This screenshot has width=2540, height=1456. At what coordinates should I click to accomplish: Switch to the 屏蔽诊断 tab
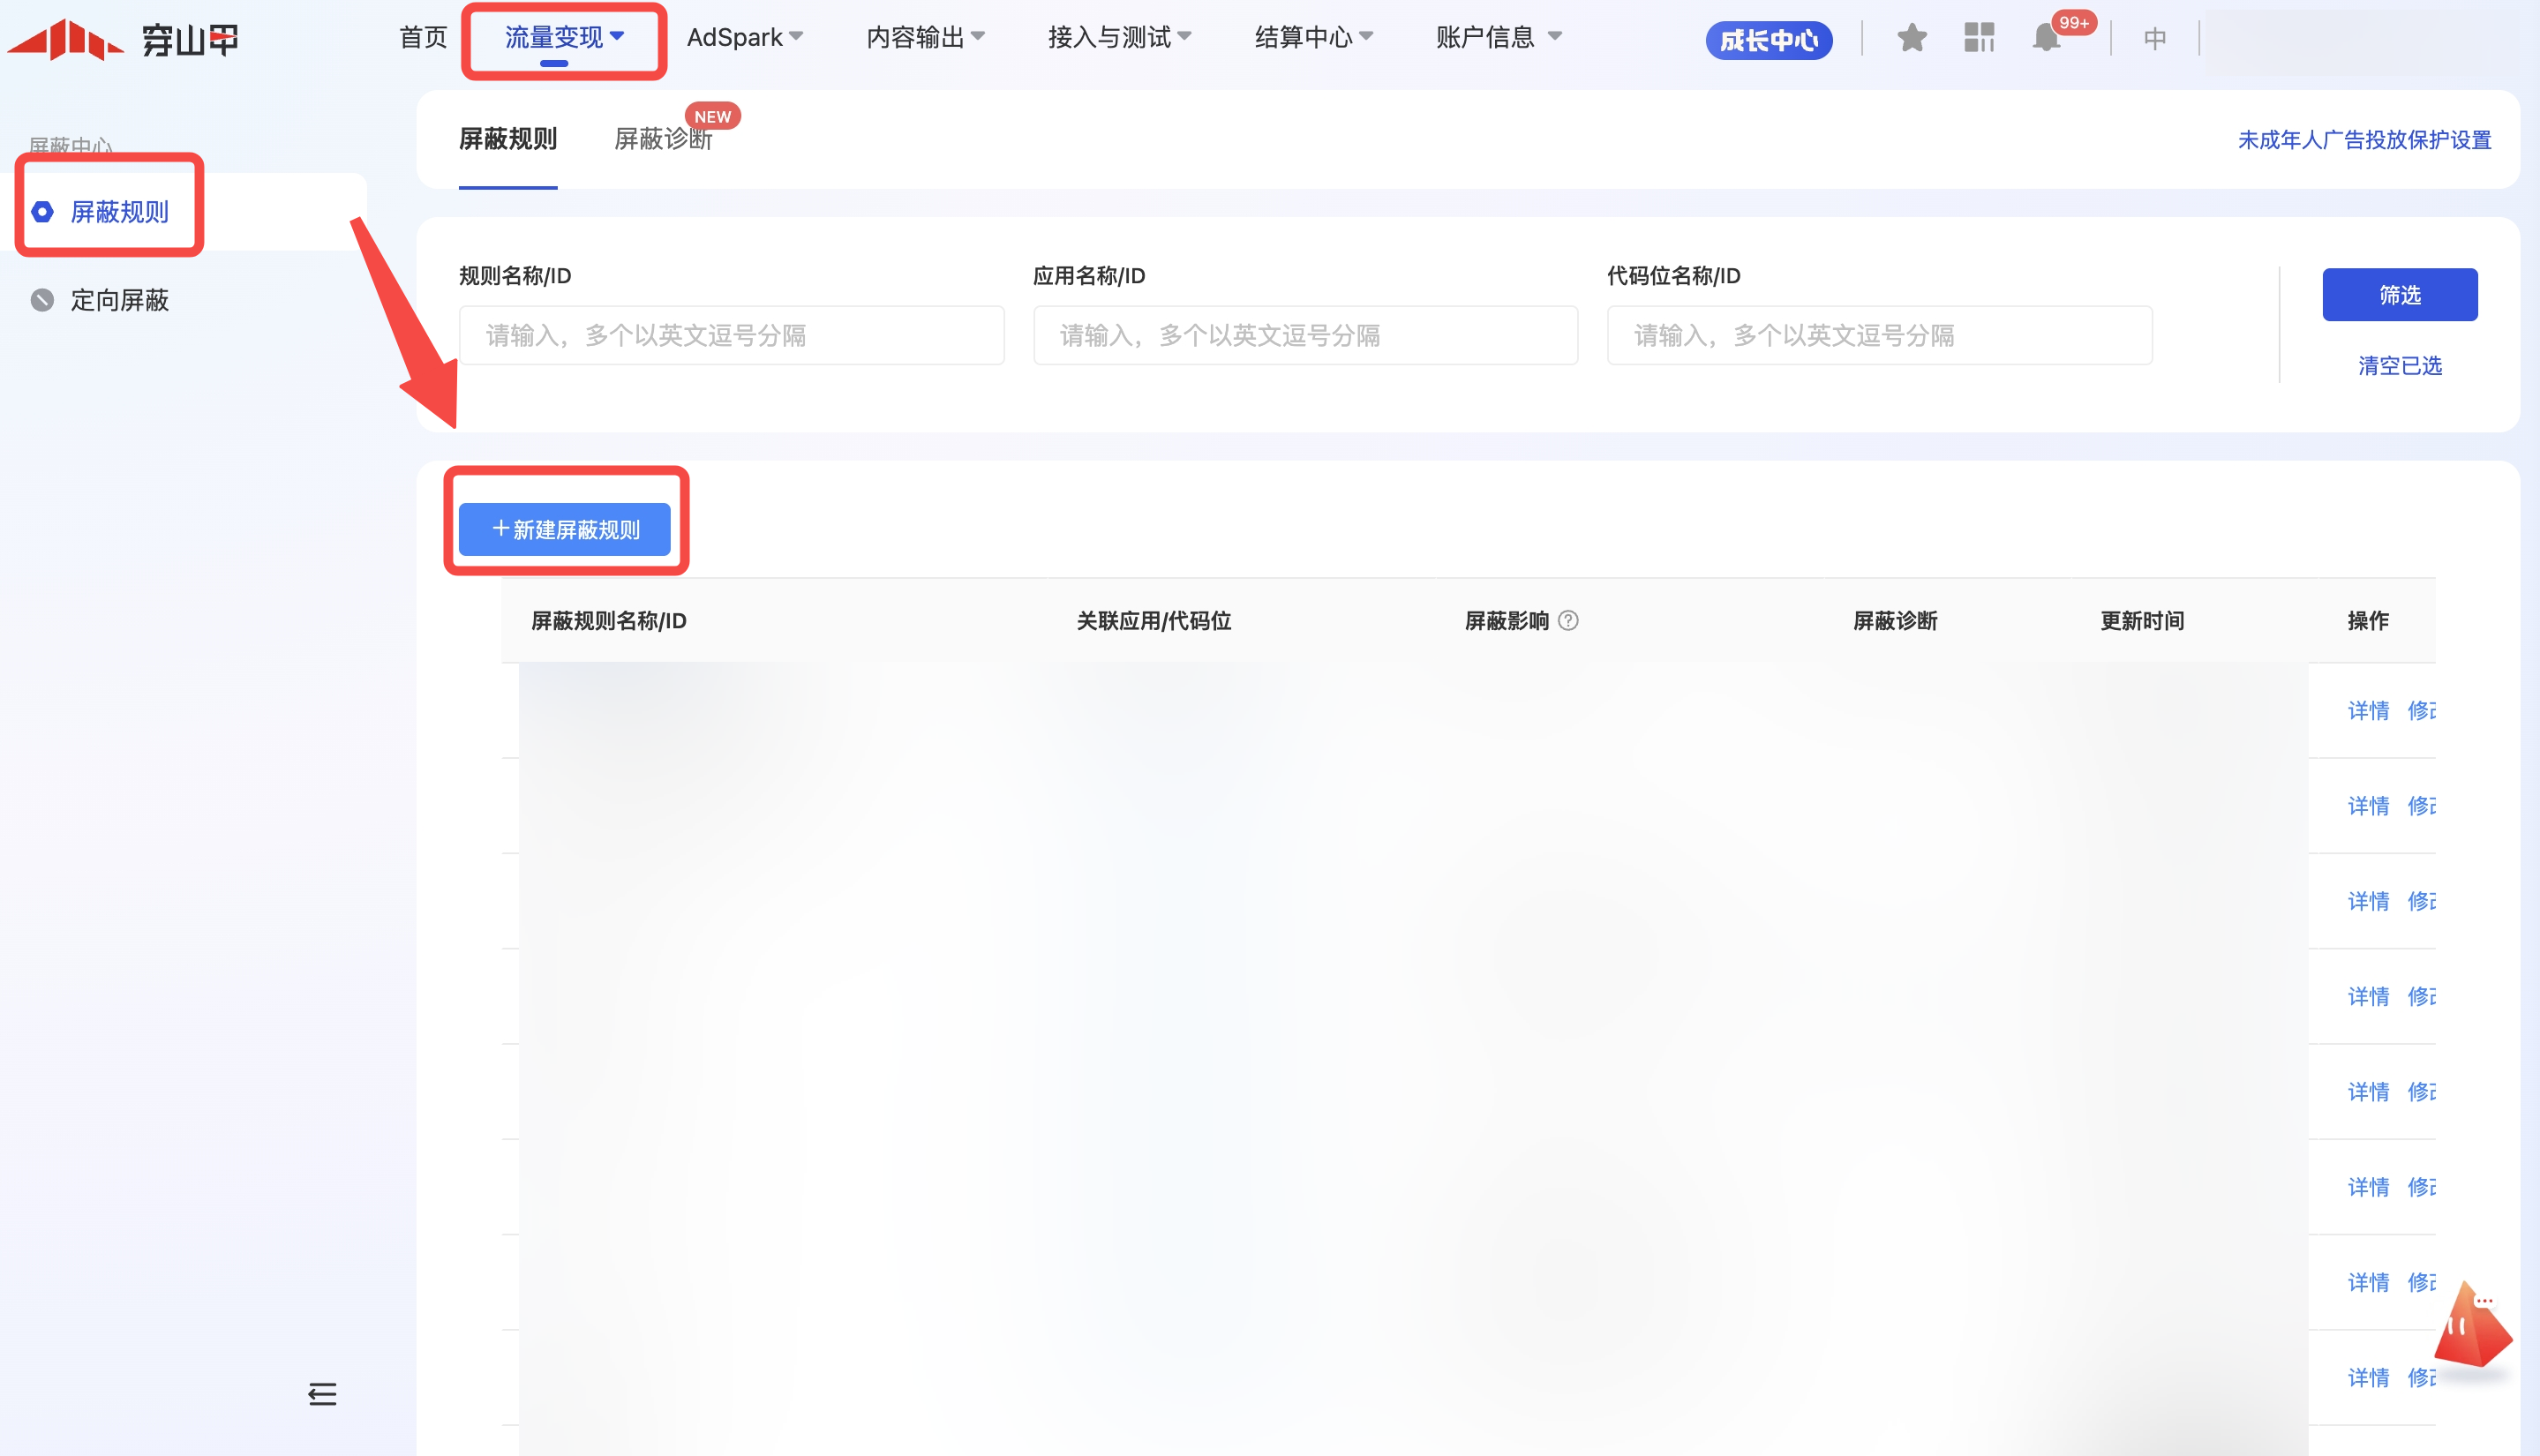pyautogui.click(x=662, y=139)
